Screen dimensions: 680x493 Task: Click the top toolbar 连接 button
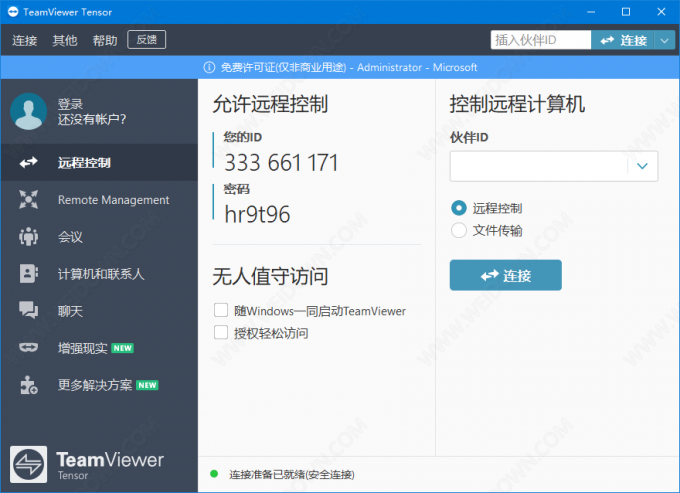623,40
